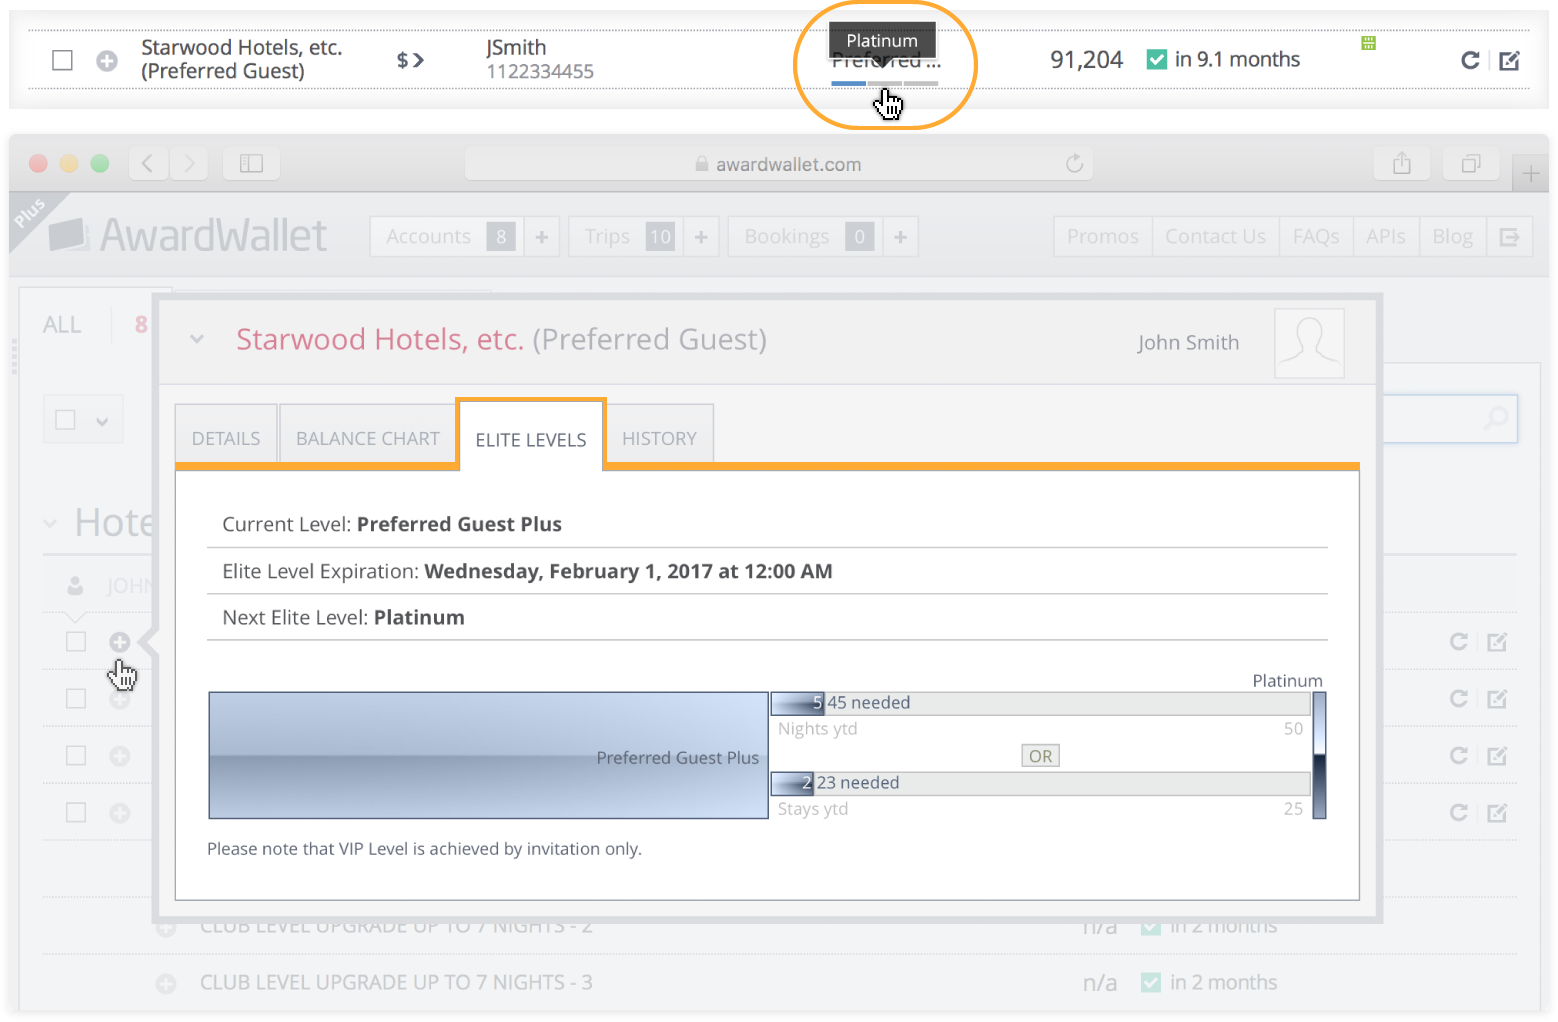1558x1022 pixels.
Task: Click the account number 1122334455
Action: (x=540, y=72)
